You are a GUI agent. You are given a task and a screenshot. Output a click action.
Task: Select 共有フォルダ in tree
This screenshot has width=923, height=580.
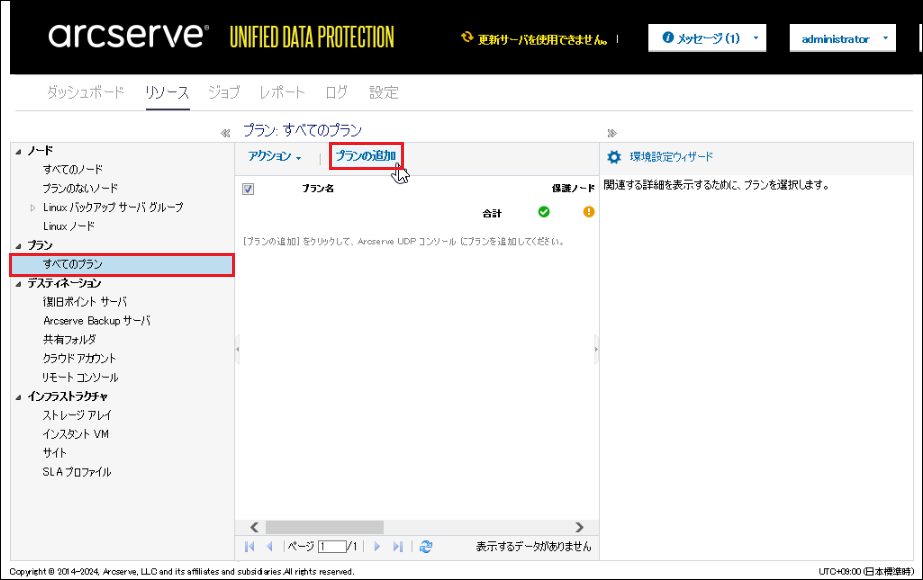pos(69,340)
